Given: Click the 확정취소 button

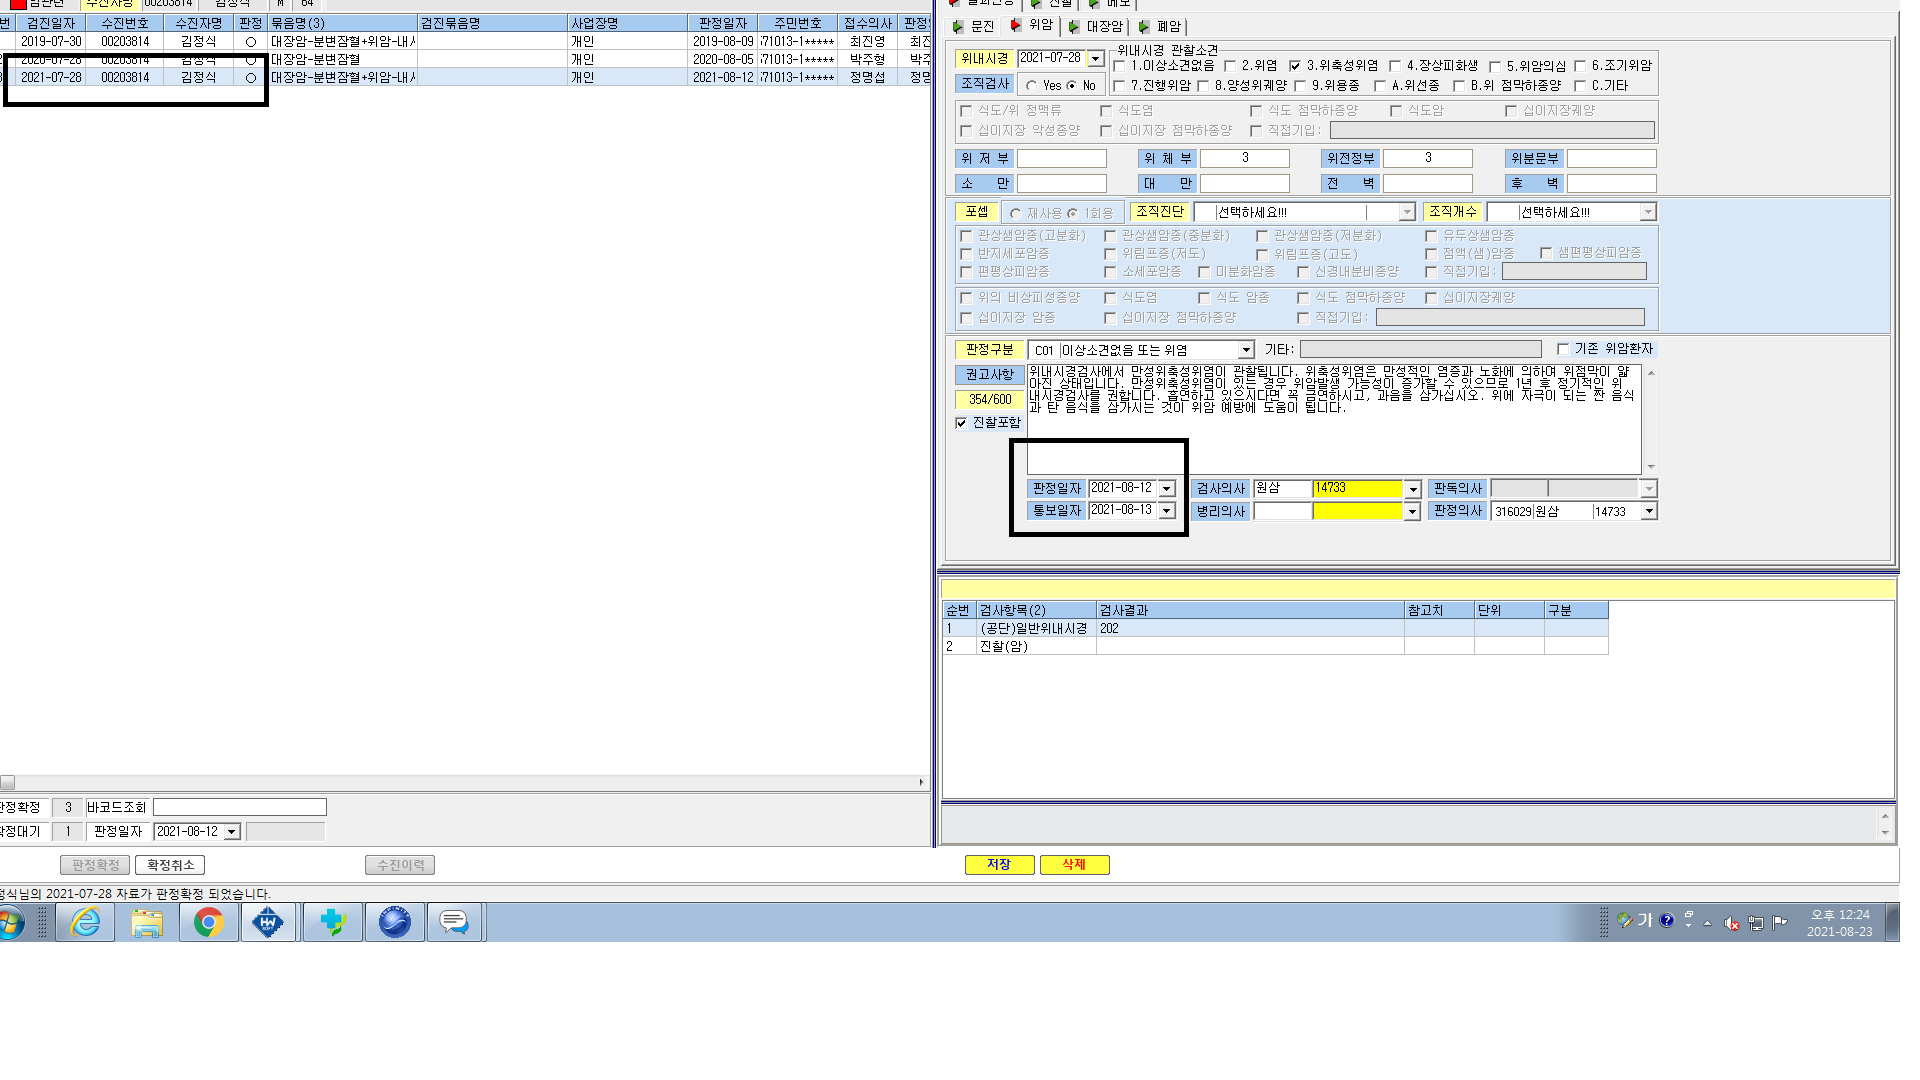Looking at the screenshot, I should tap(170, 865).
